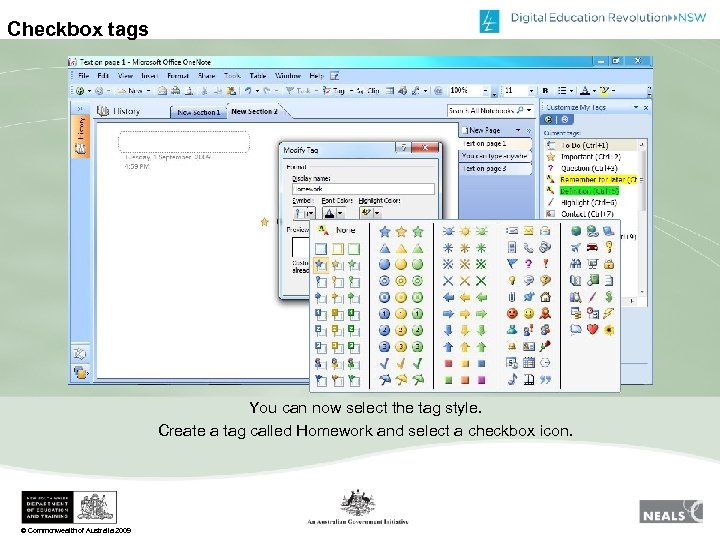Select the yellow star checkbox symbol
The height and width of the screenshot is (540, 720).
tap(338, 265)
